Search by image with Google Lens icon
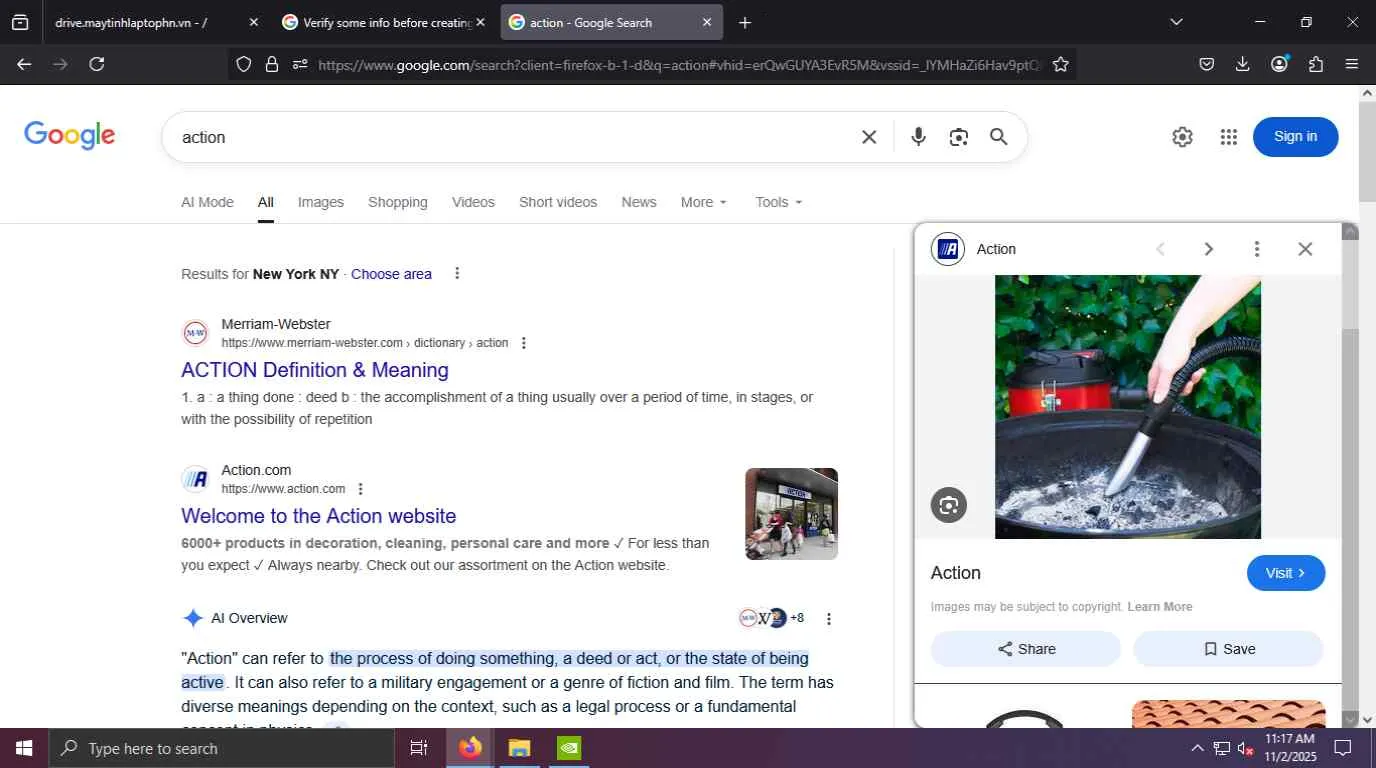The image size is (1376, 768). 959,137
